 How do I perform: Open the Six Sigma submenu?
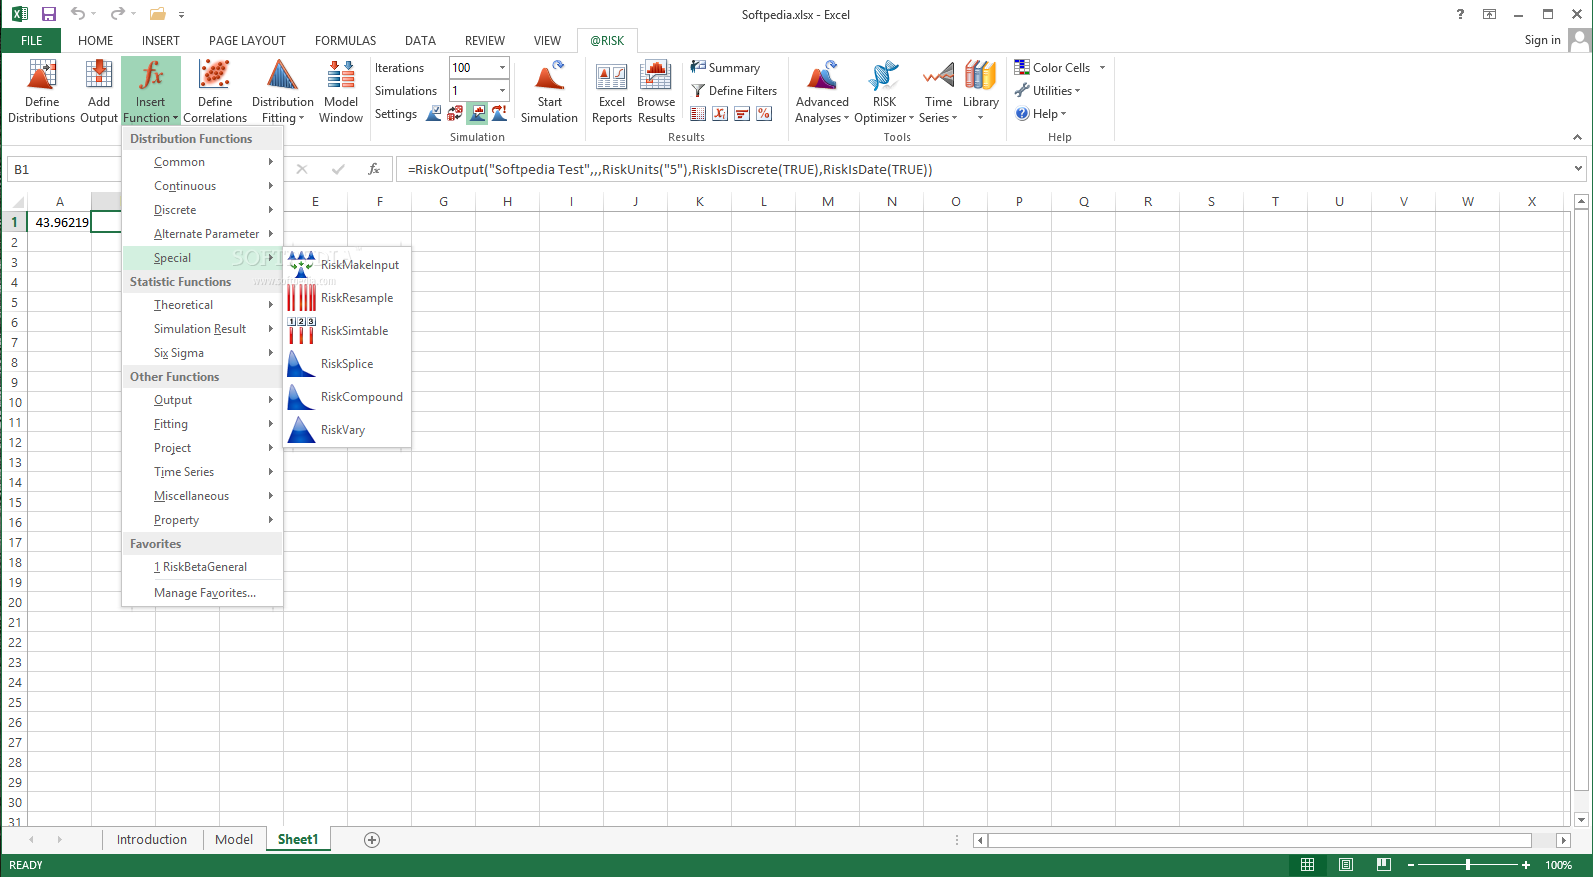point(203,353)
